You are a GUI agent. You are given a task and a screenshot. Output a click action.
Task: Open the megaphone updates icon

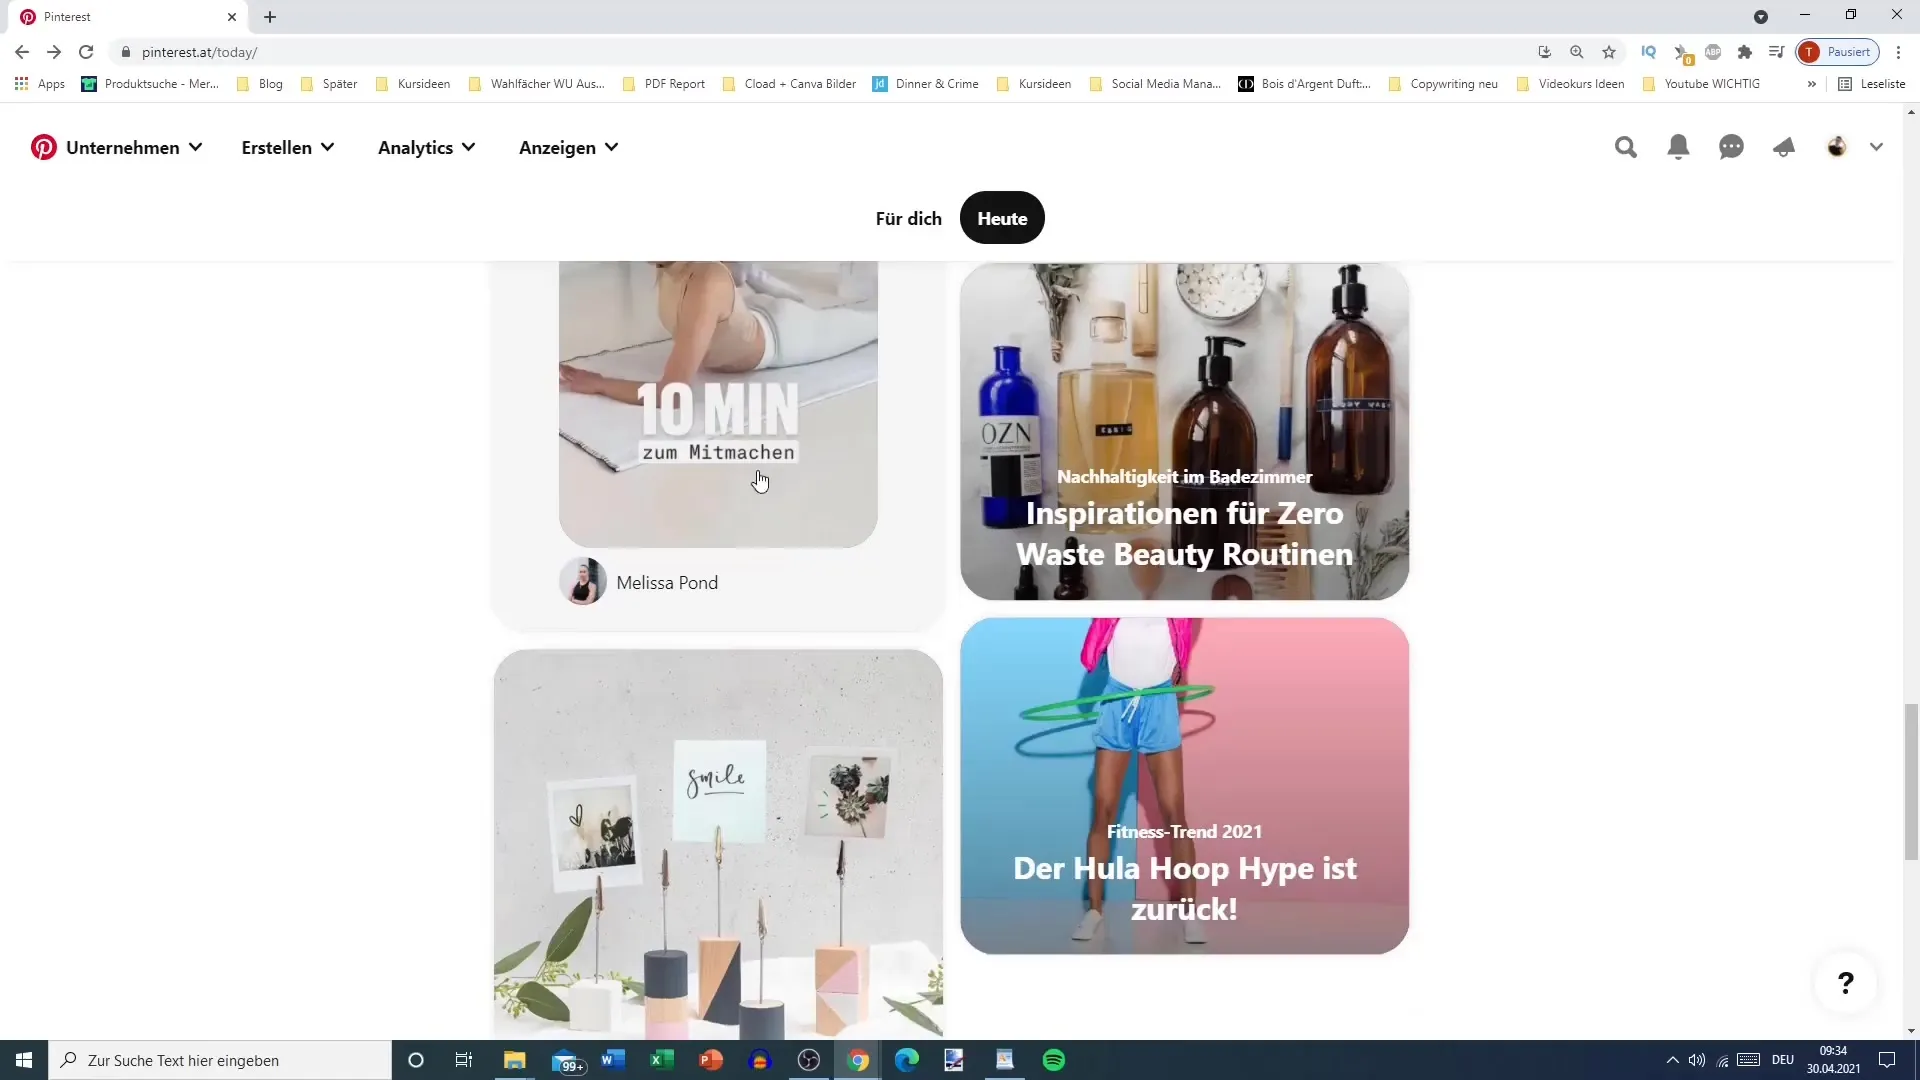pos(1784,148)
